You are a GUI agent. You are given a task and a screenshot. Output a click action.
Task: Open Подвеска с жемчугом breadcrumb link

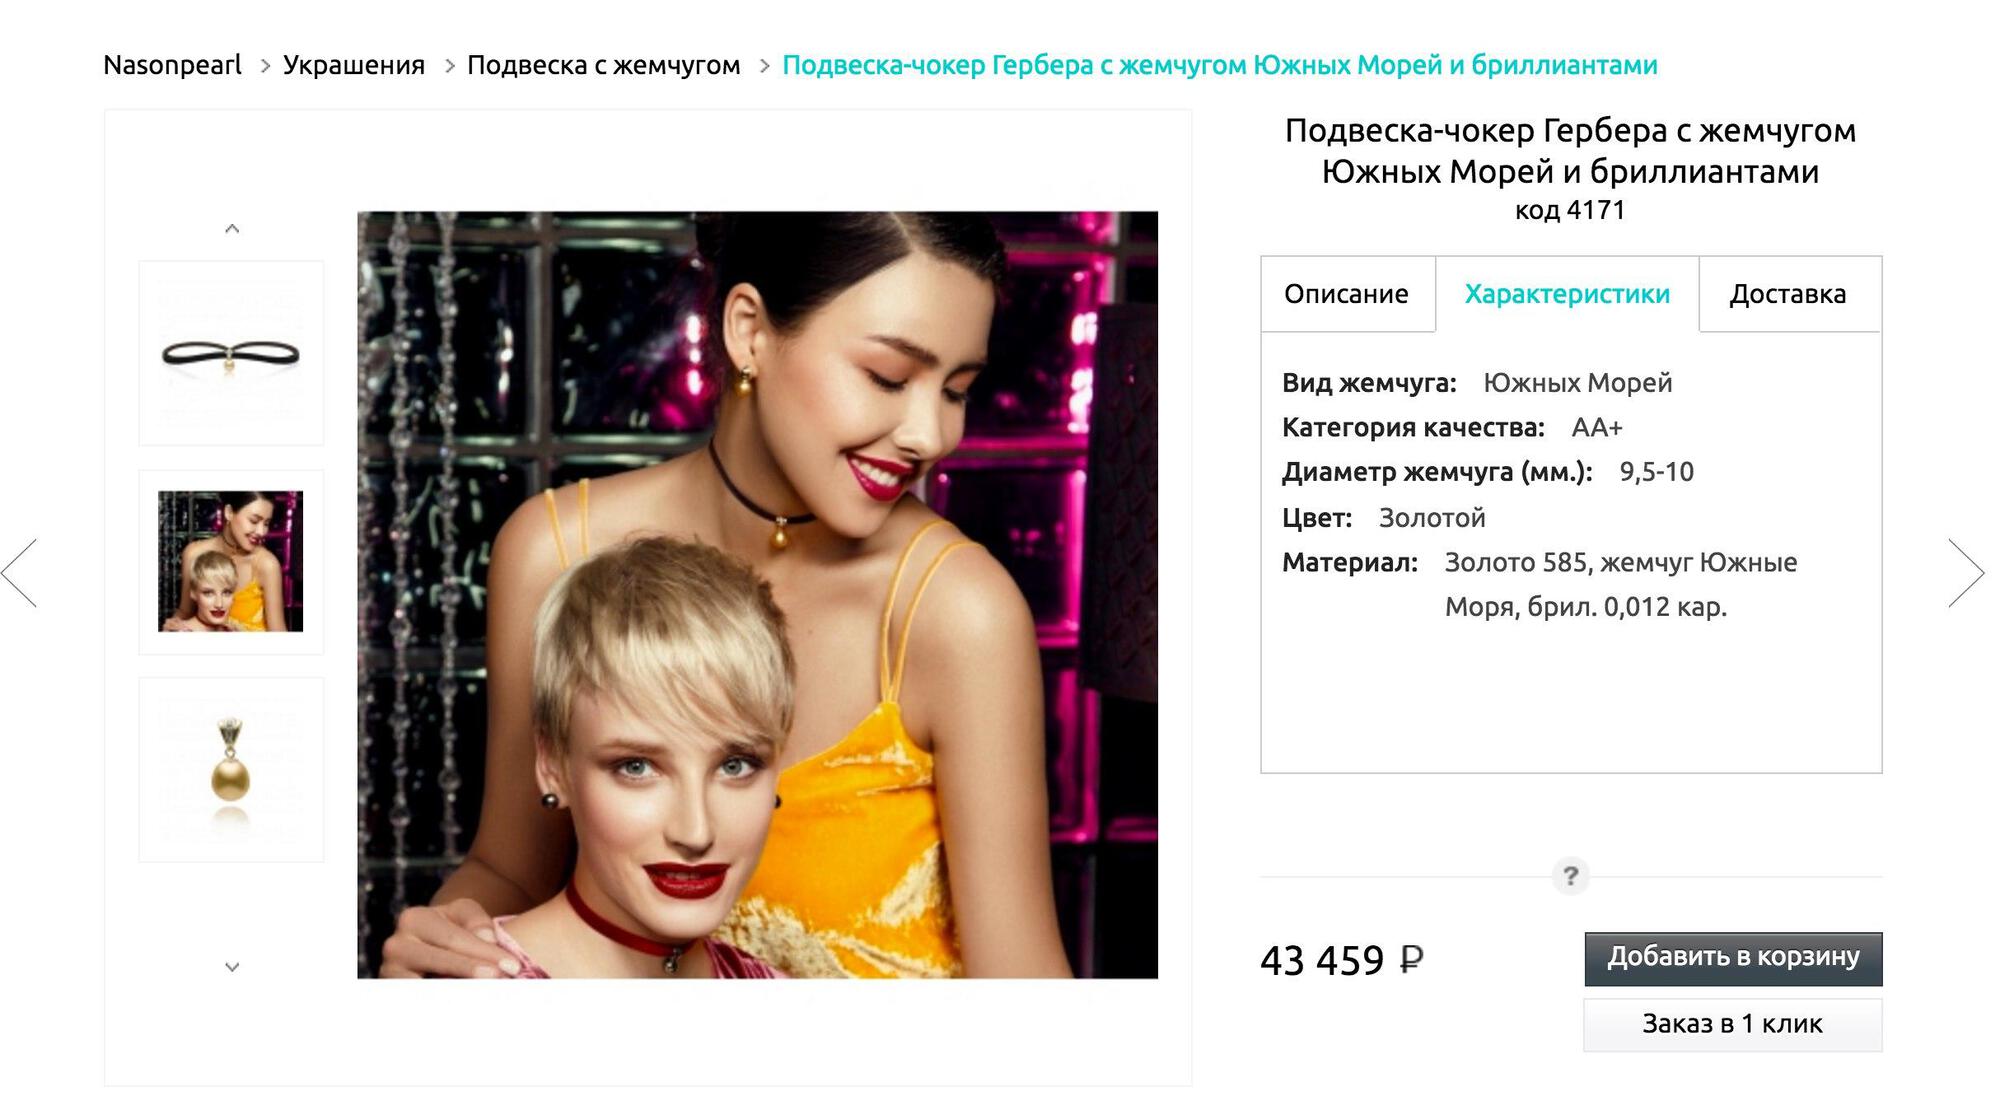coord(604,65)
